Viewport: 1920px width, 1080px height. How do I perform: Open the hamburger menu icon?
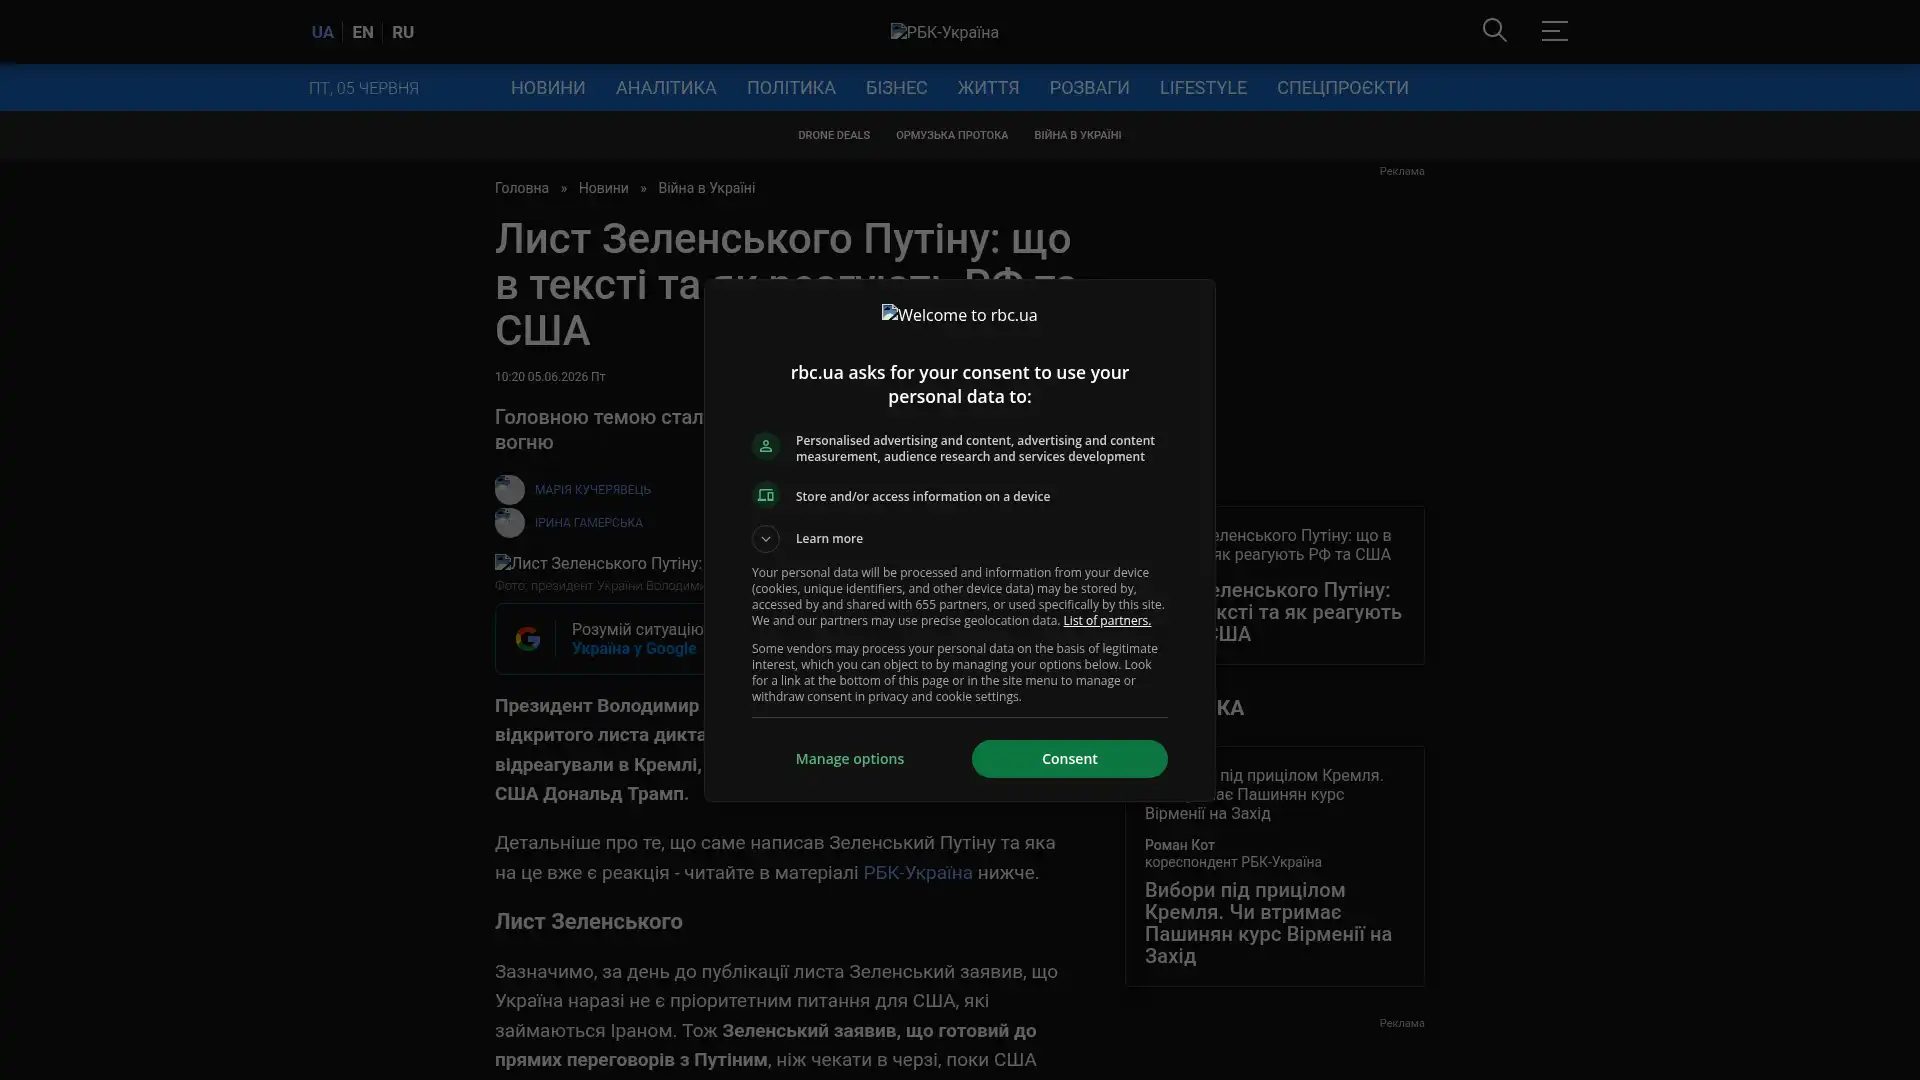pos(1554,31)
